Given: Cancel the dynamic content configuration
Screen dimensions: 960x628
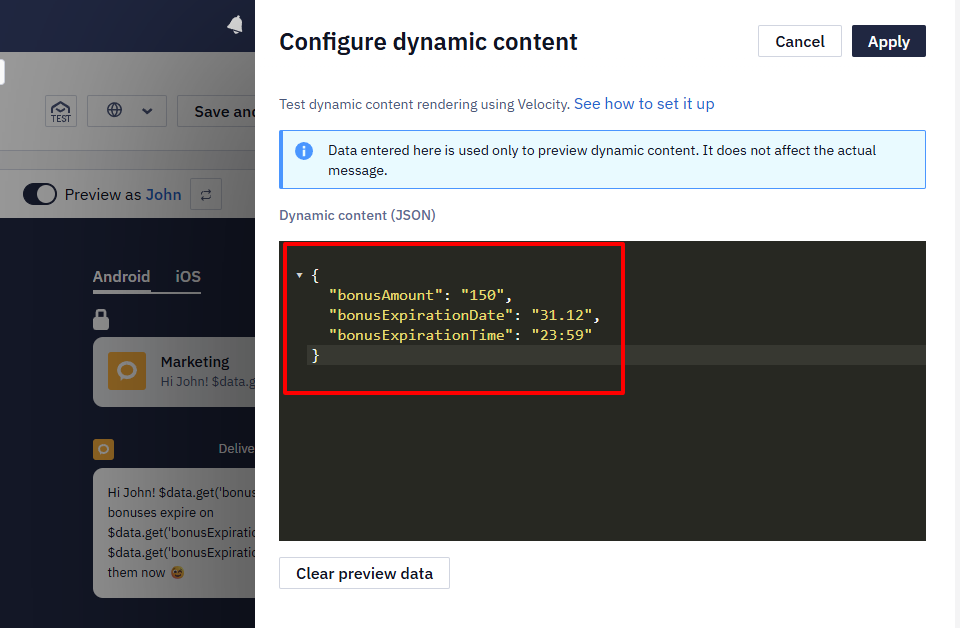Looking at the screenshot, I should [800, 41].
